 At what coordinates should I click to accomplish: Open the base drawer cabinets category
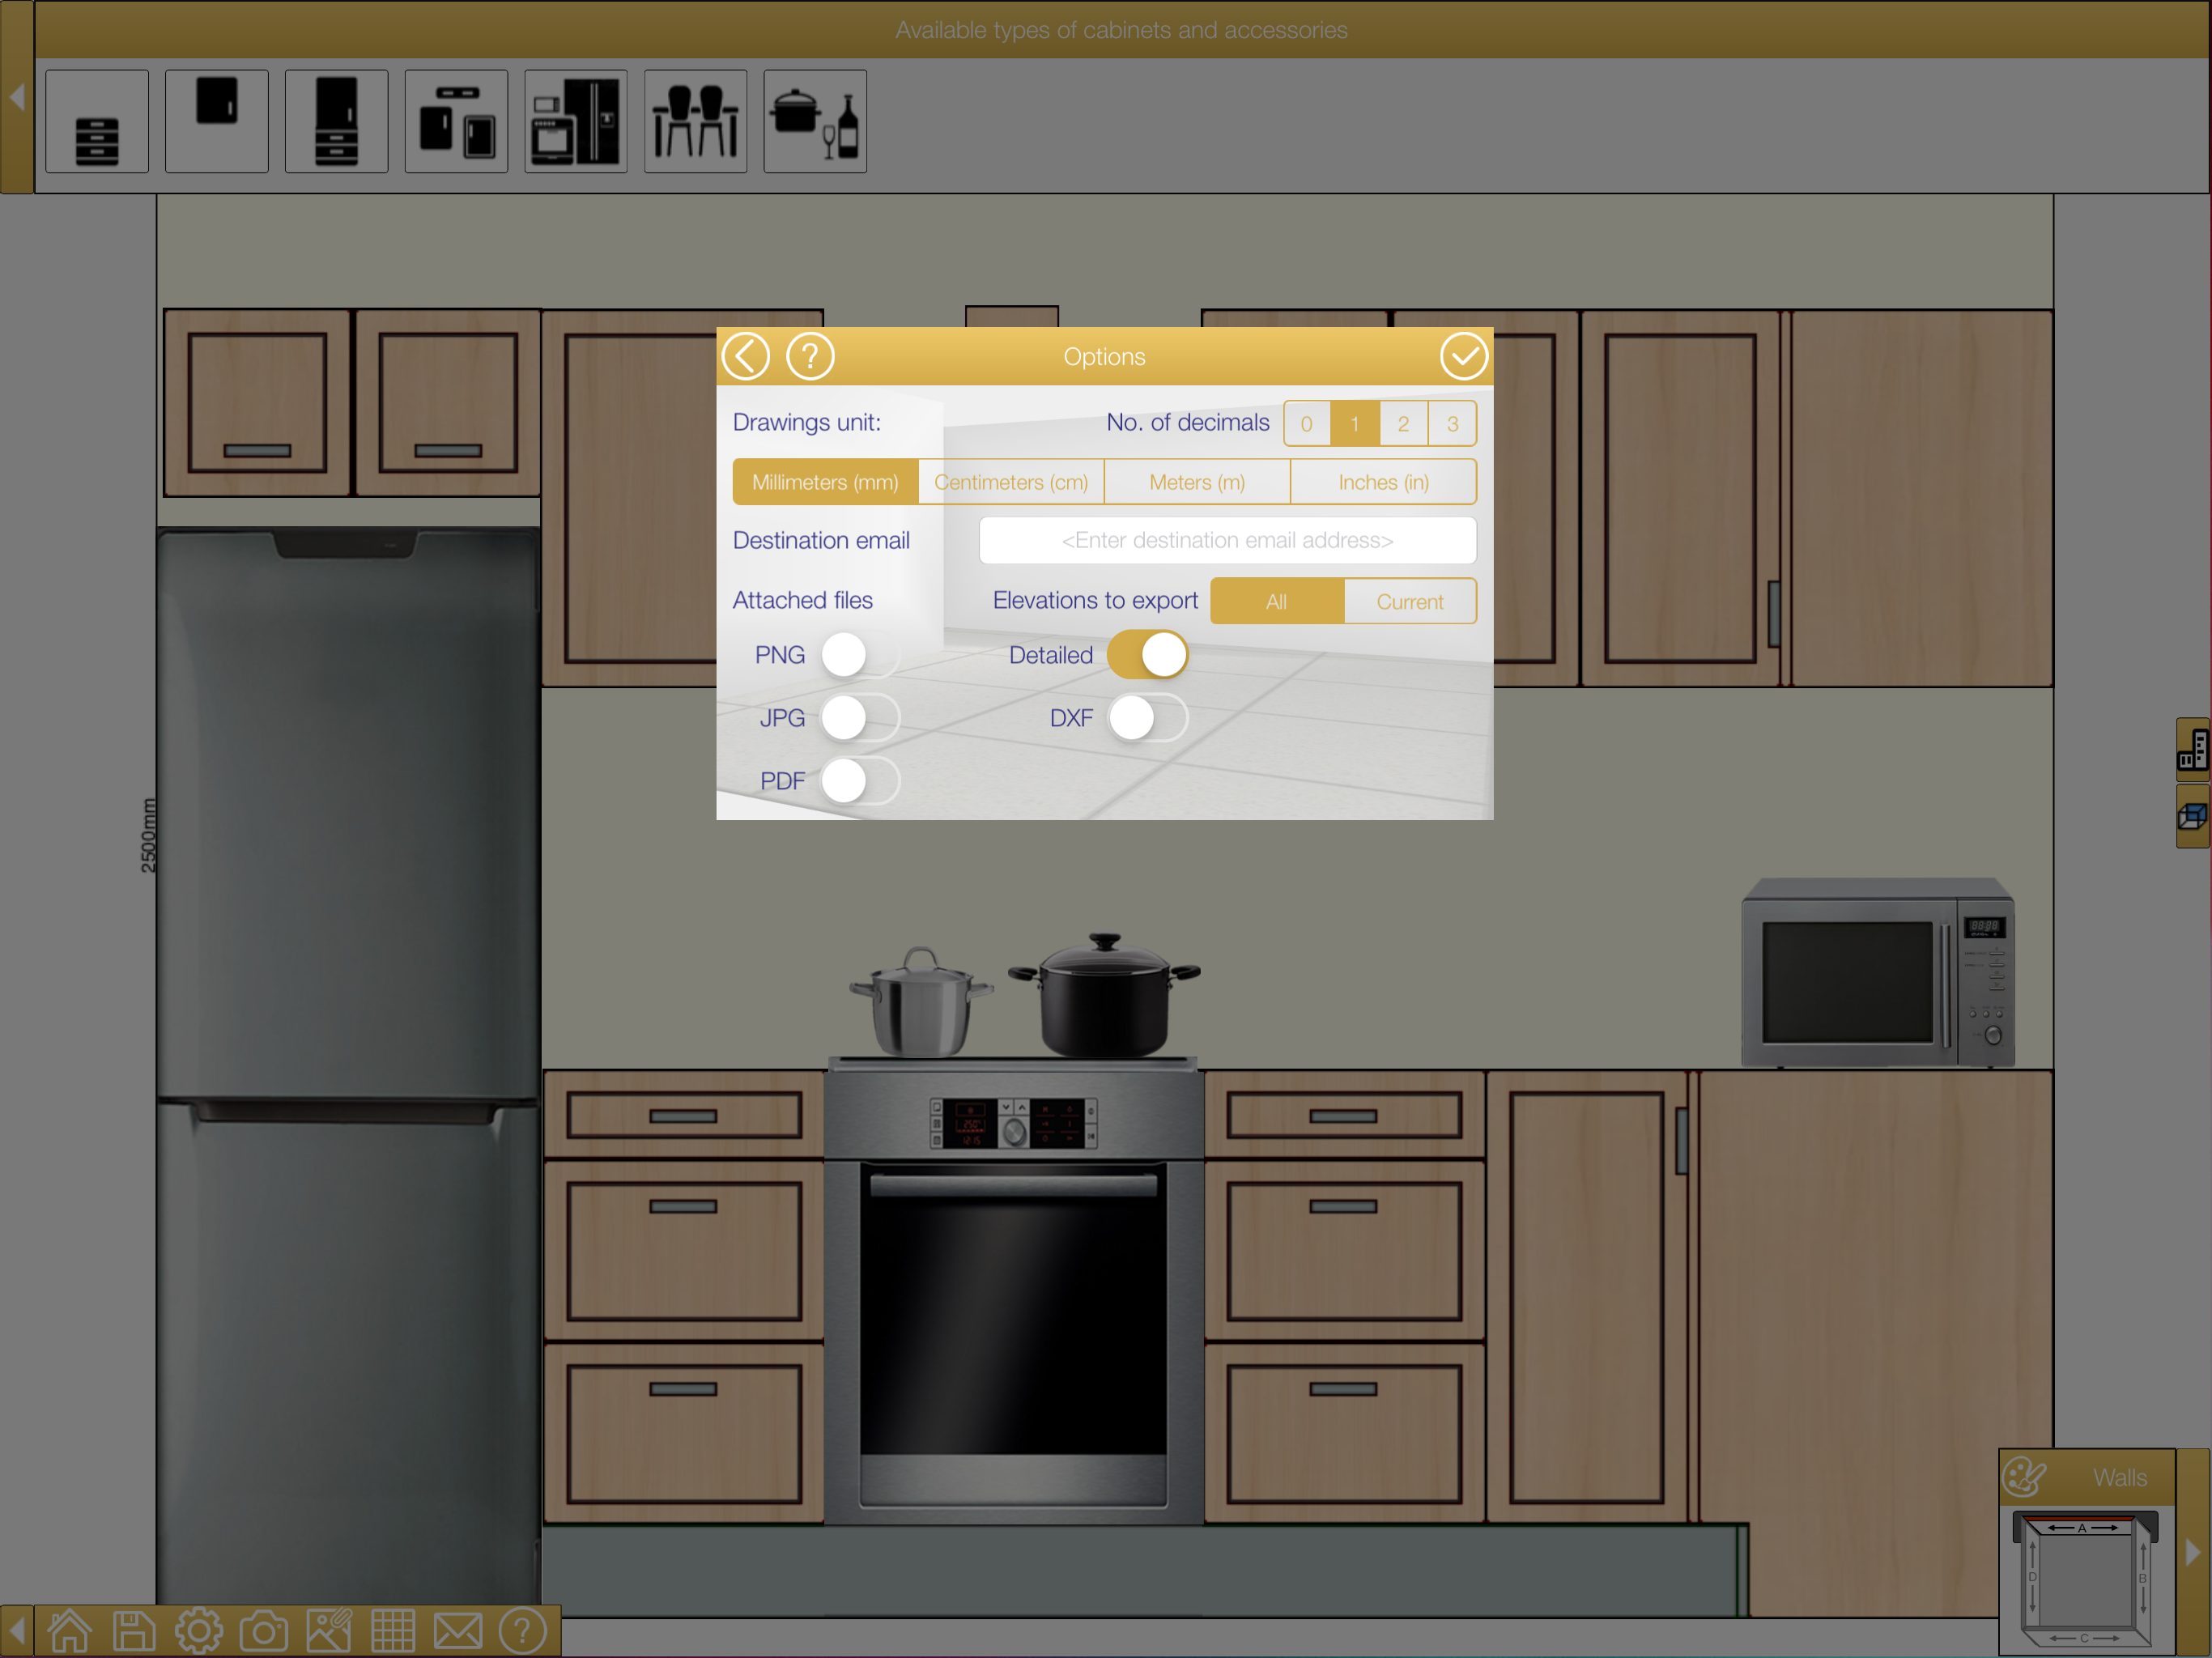point(97,121)
